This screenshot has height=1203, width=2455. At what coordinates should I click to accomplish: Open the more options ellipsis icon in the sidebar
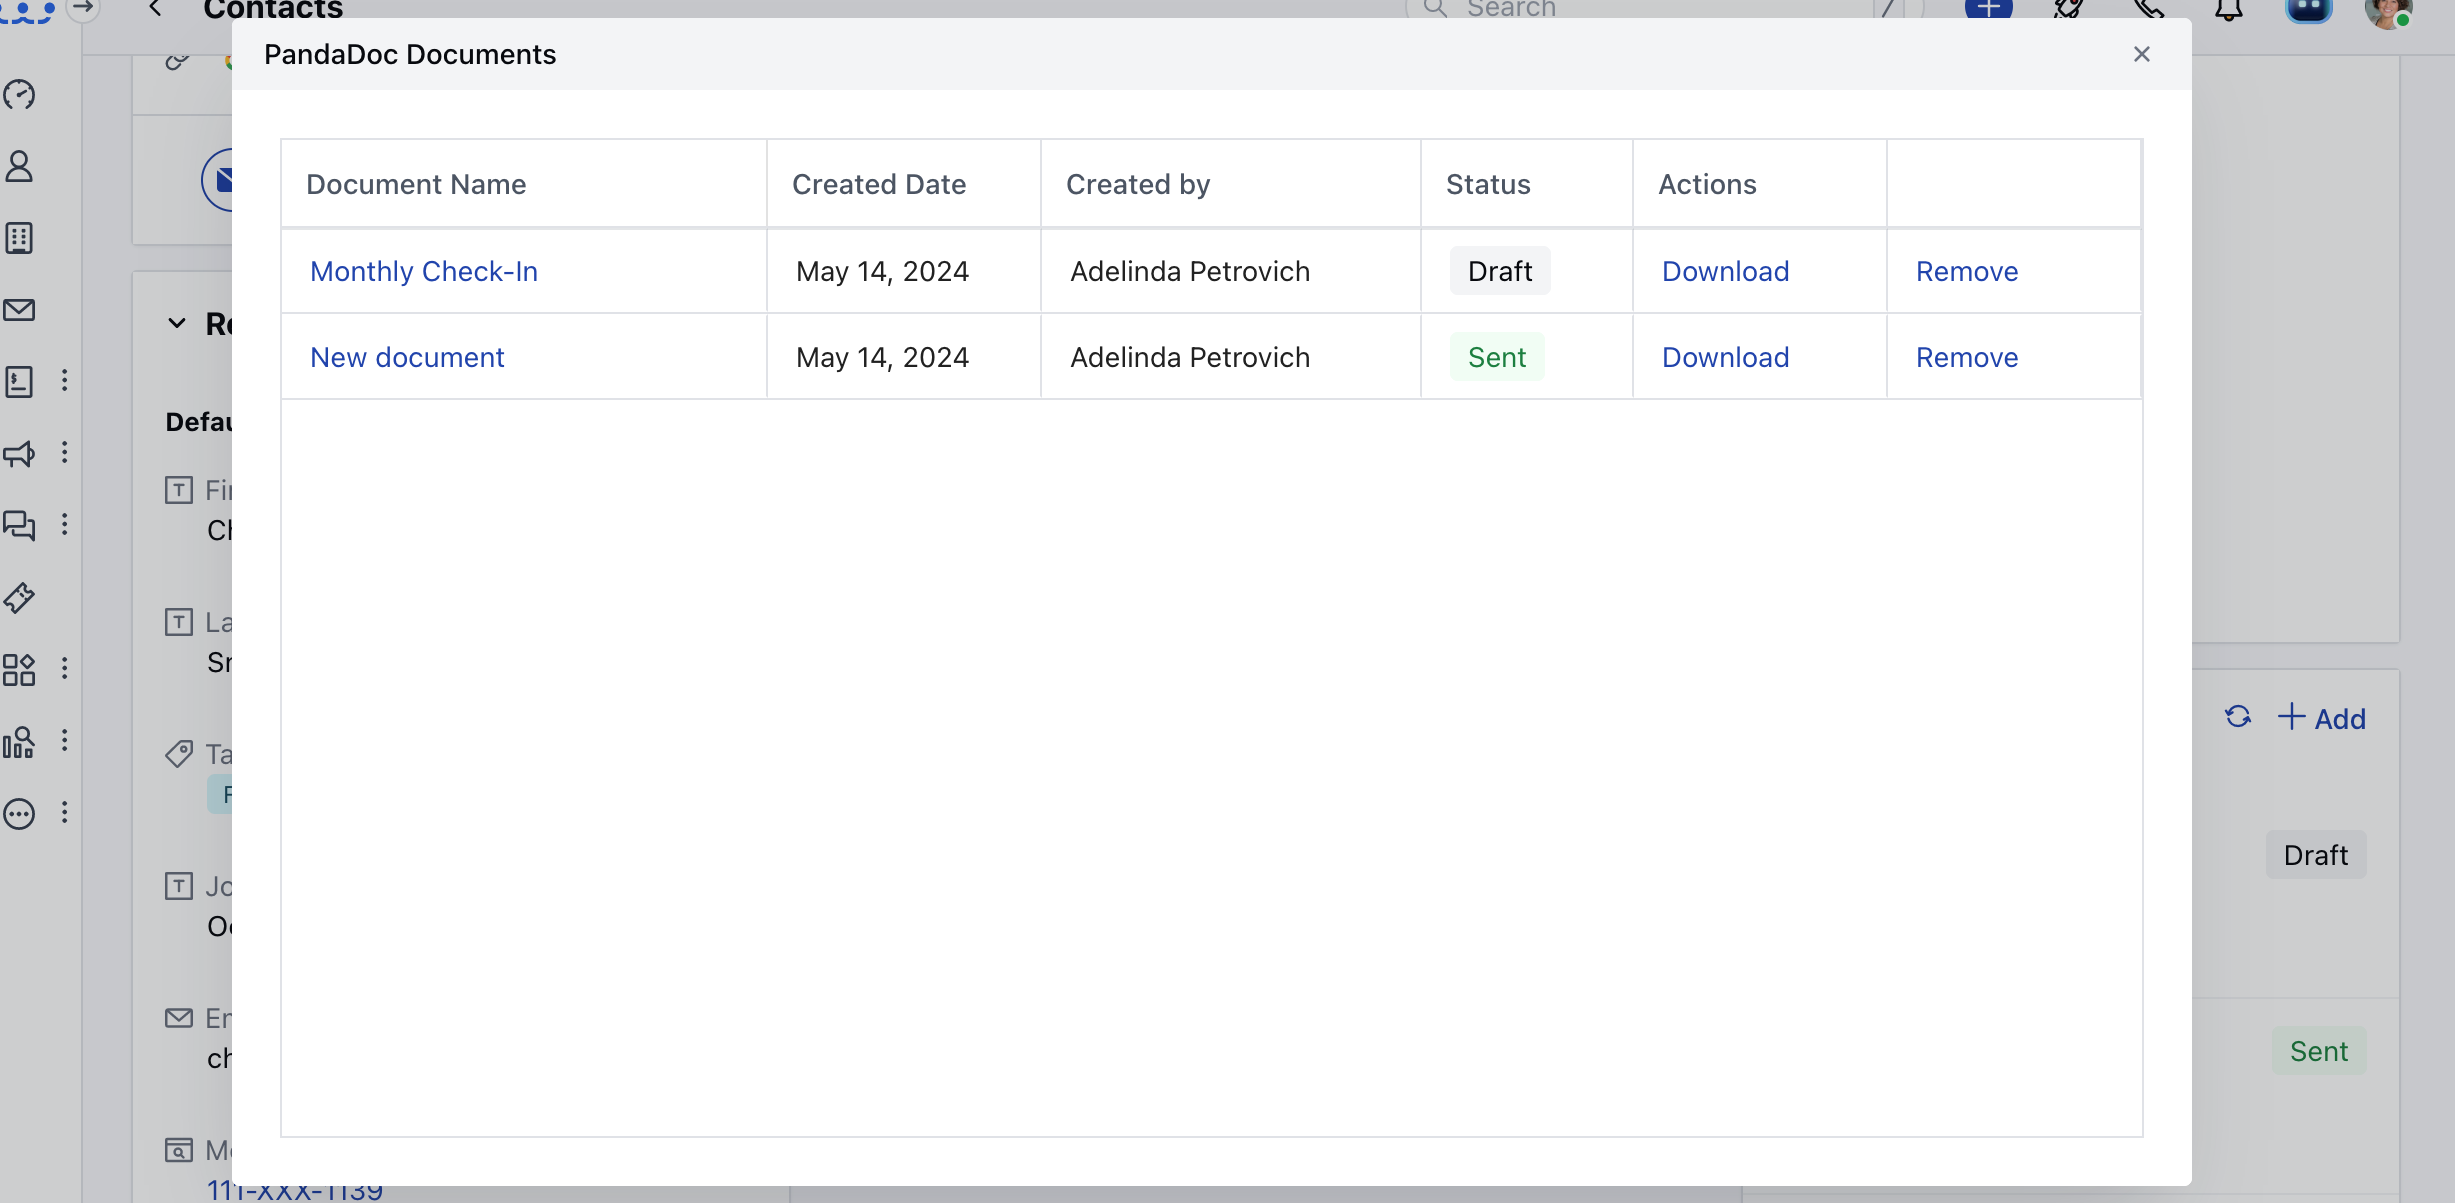pyautogui.click(x=19, y=813)
